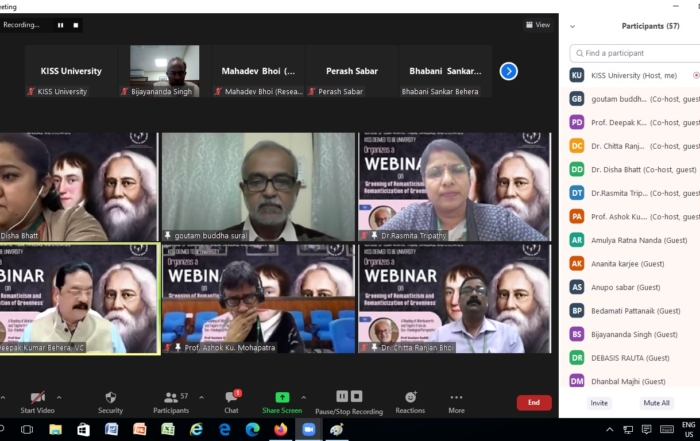The width and height of the screenshot is (700, 441).
Task: Launch Firefox from the Windows taskbar
Action: [x=280, y=429]
